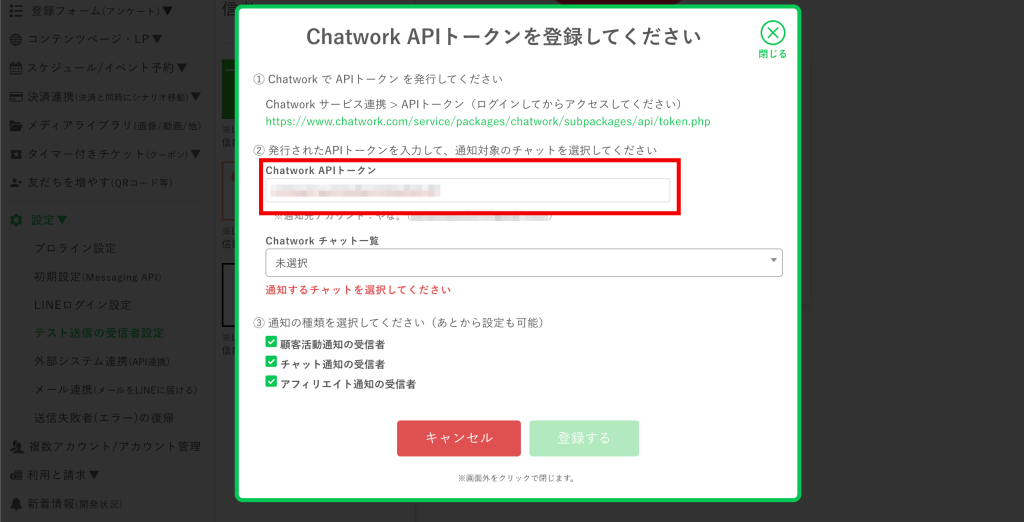Viewport: 1024px width, 522px height.
Task: Expand 決済連携 sidebar menu
Action: click(114, 97)
